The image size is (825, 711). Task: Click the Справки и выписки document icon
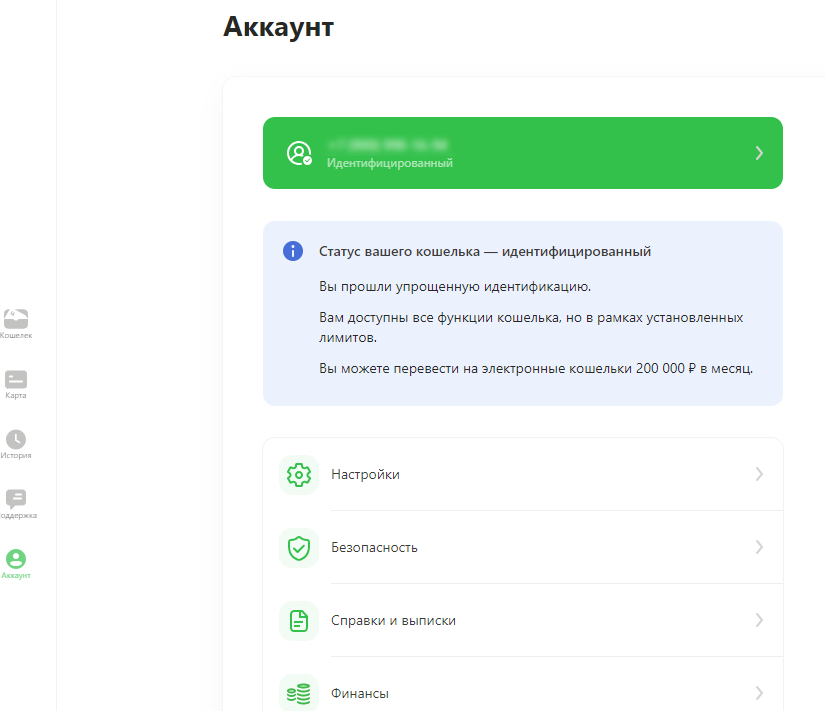(x=299, y=621)
